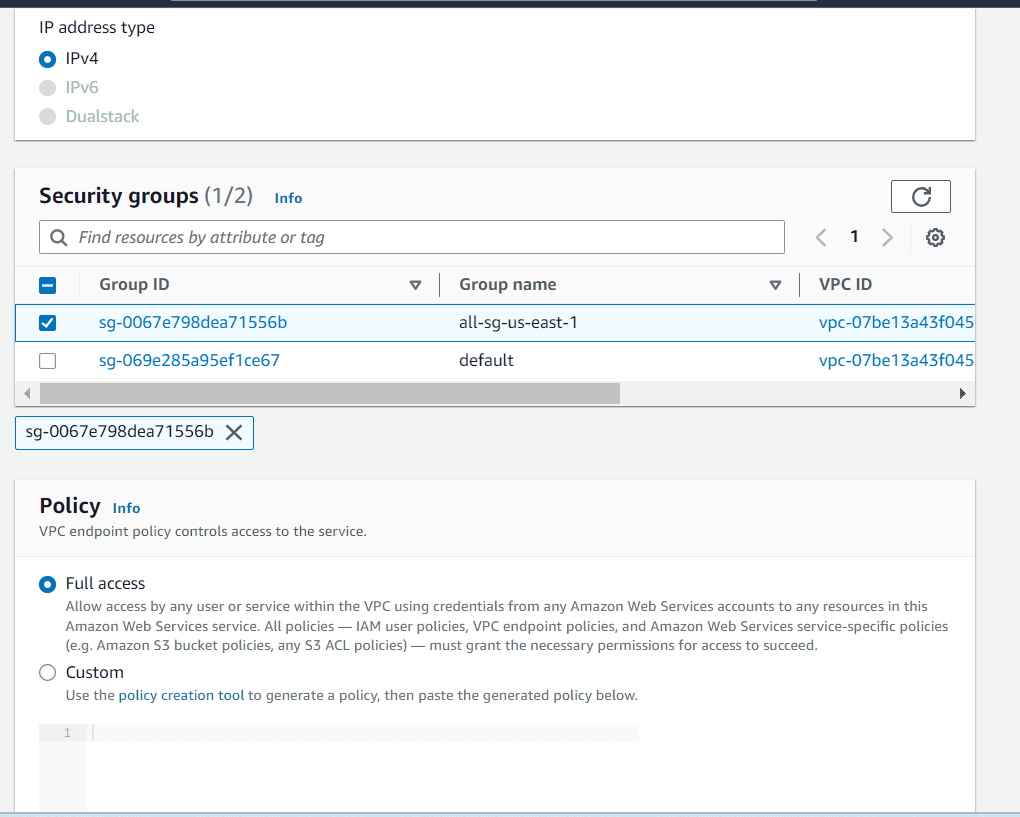Screen dimensions: 1020x817
Task: Open VPC link in all-sg-us-east-1 row
Action: tap(896, 323)
